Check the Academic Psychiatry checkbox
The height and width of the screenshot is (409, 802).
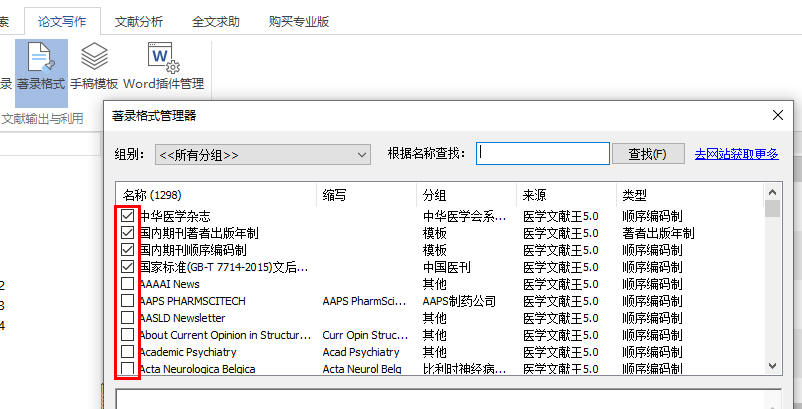(127, 352)
